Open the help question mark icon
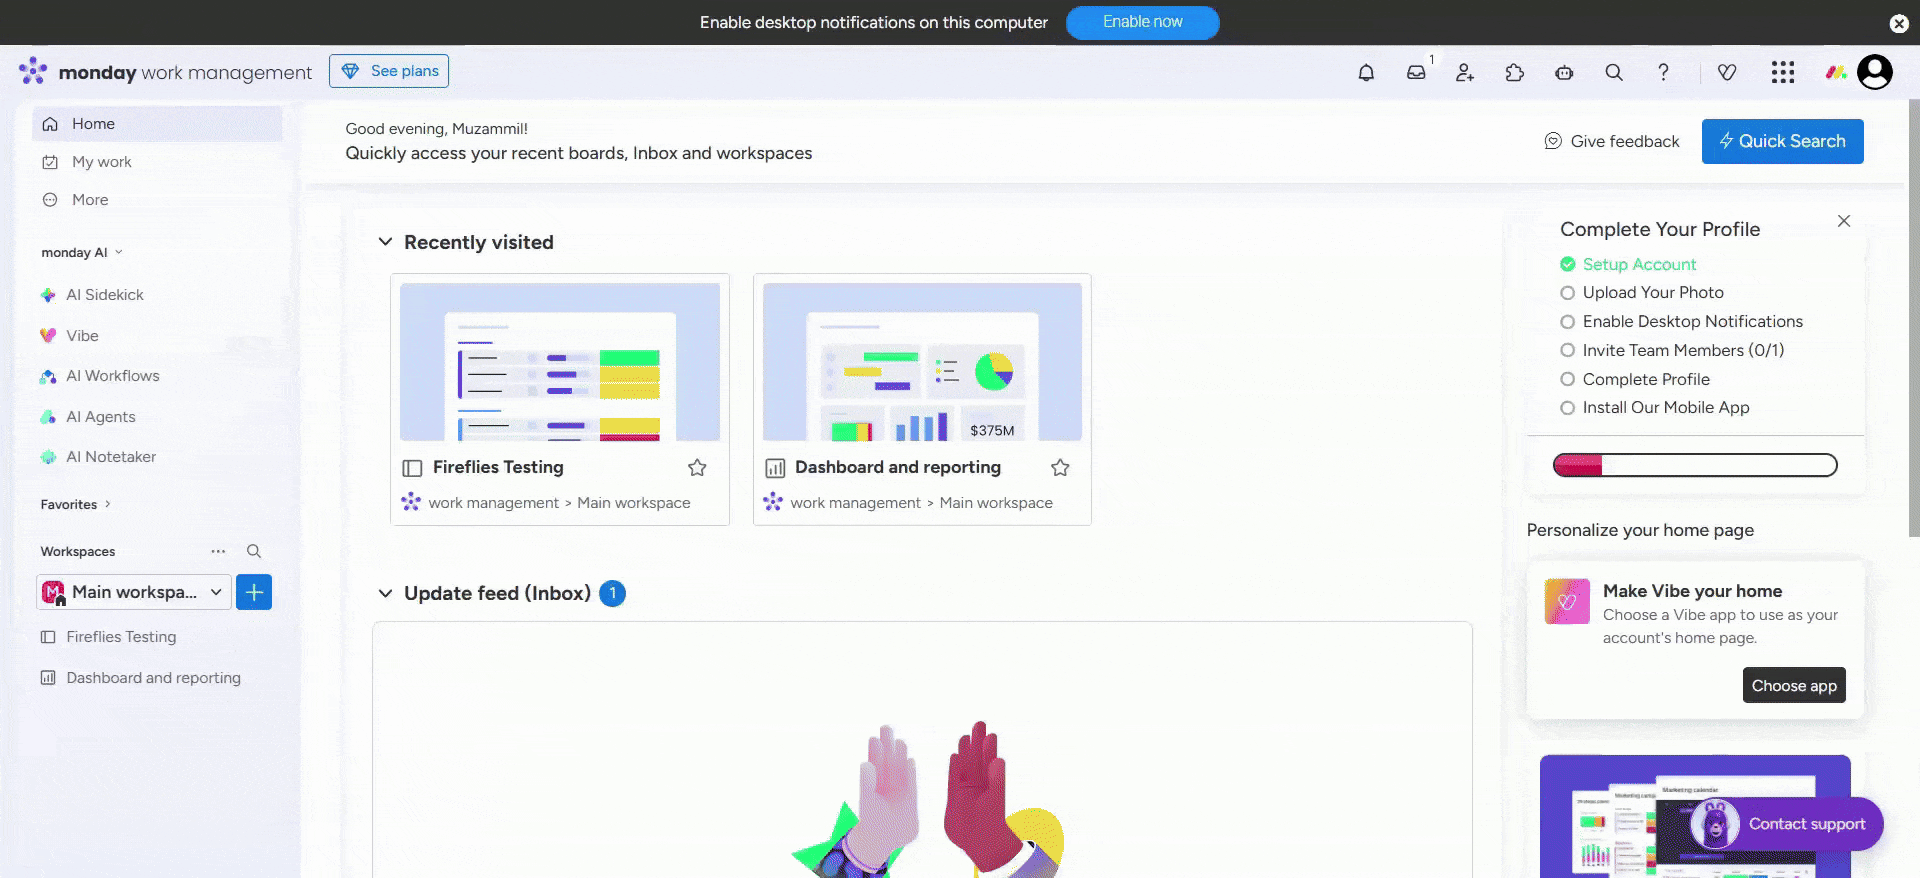The image size is (1920, 878). (1663, 72)
